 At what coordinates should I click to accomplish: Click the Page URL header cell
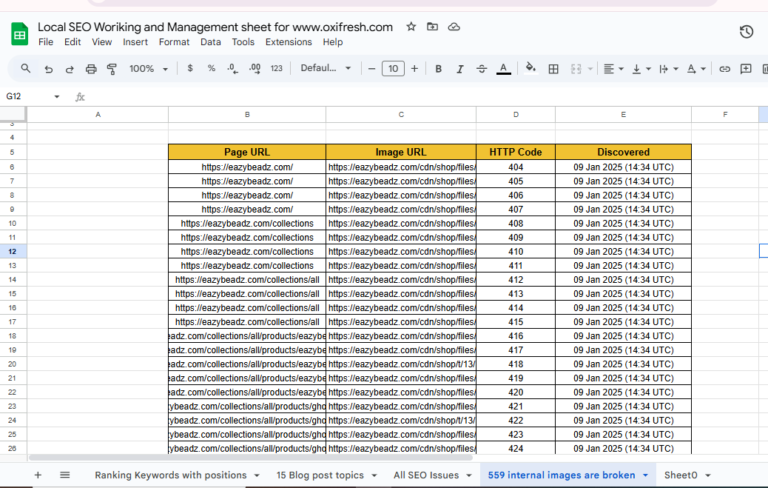[247, 152]
